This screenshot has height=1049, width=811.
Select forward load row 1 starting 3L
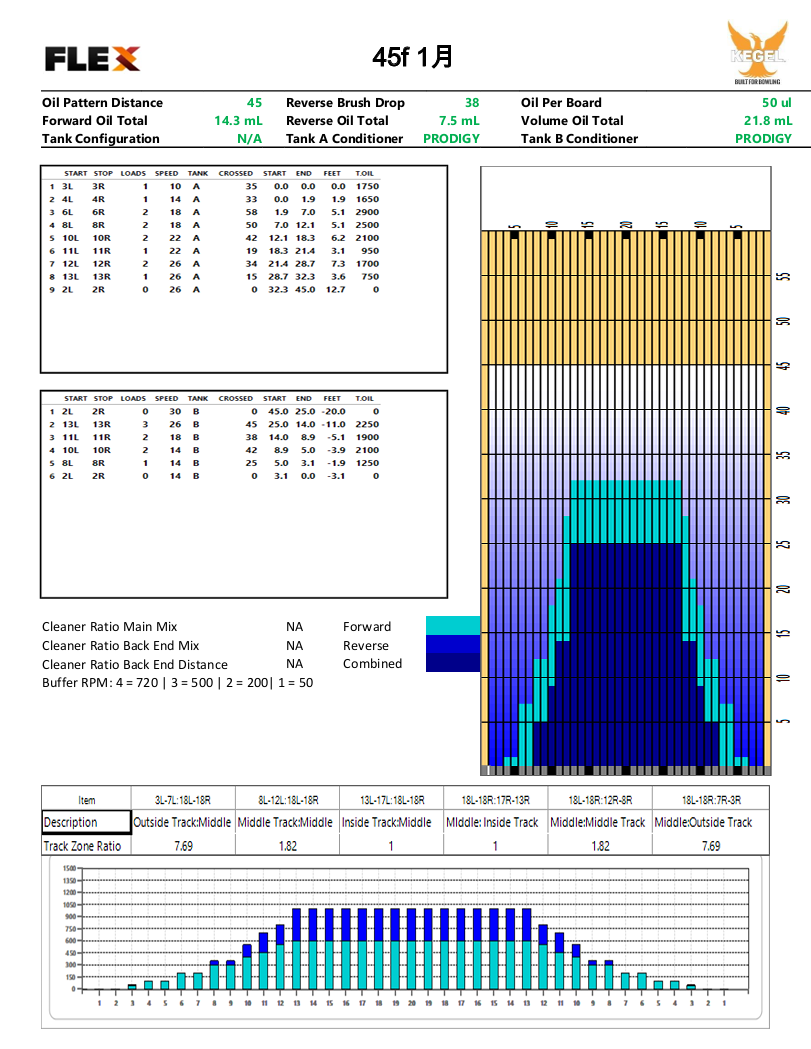[x=214, y=186]
